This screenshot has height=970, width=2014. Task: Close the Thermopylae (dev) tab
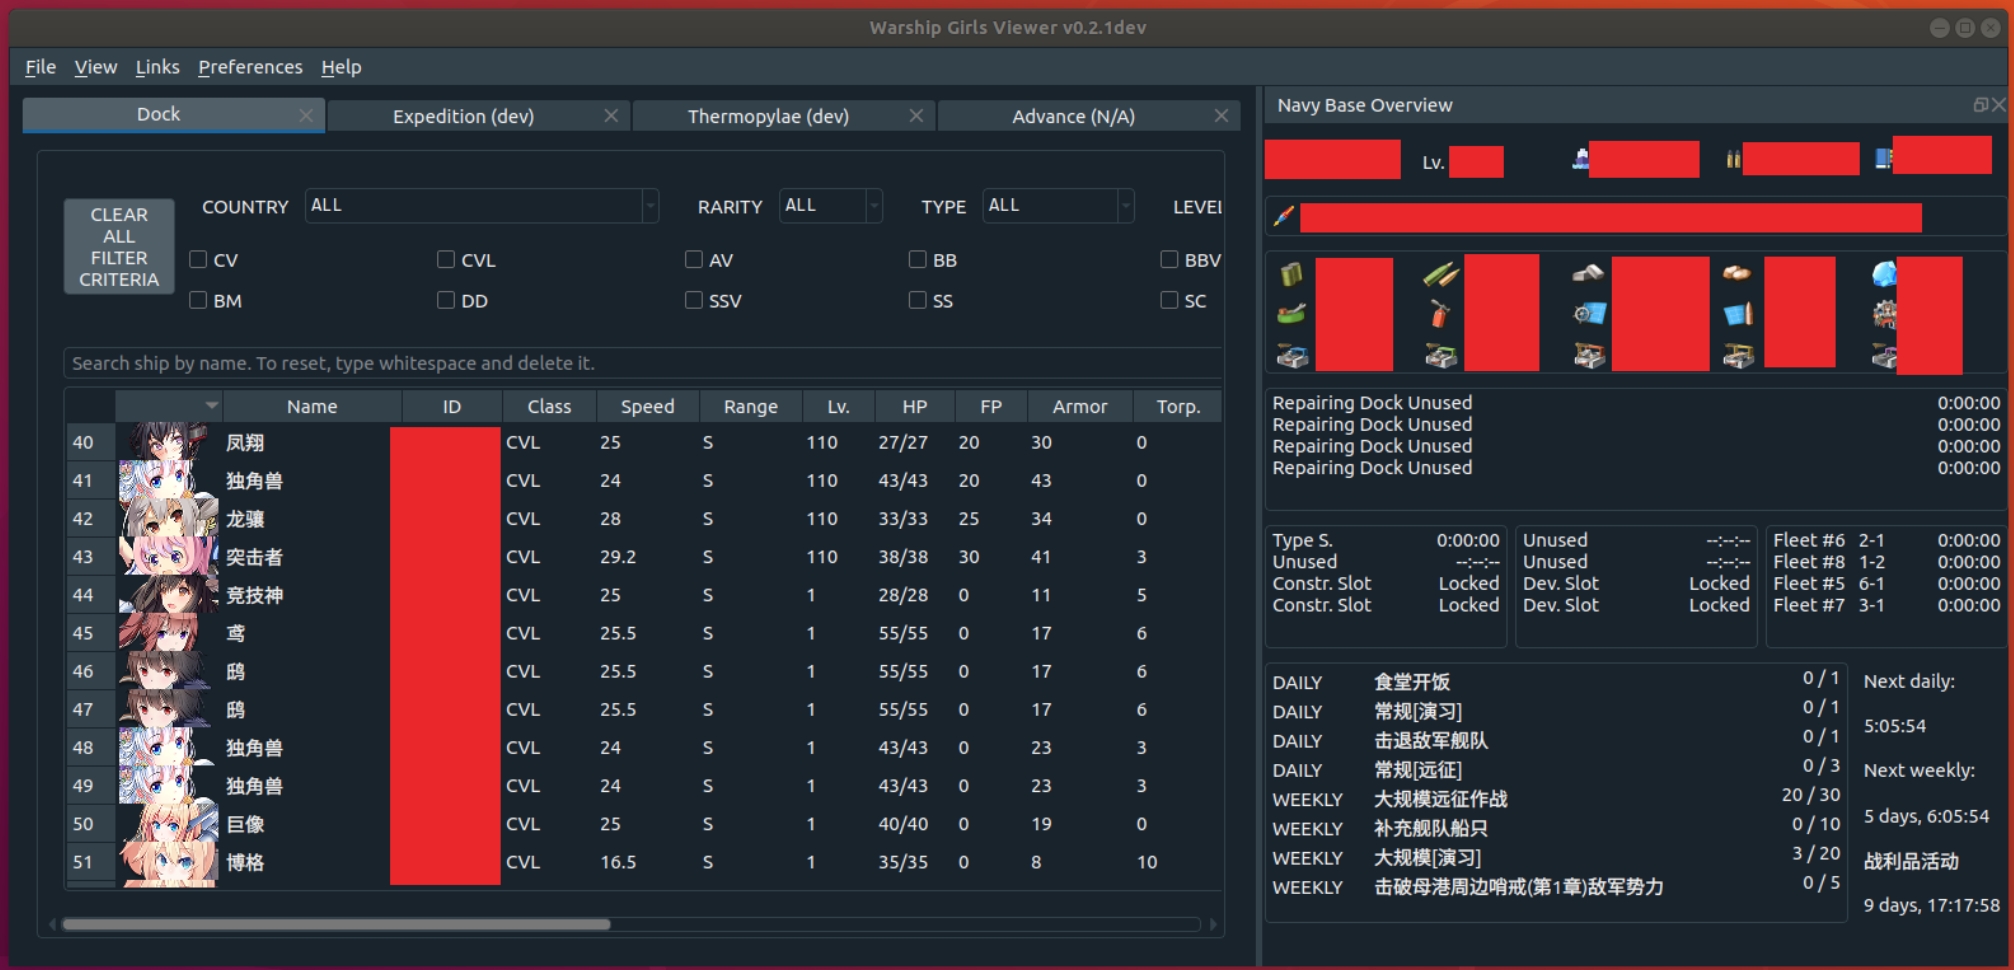[916, 116]
